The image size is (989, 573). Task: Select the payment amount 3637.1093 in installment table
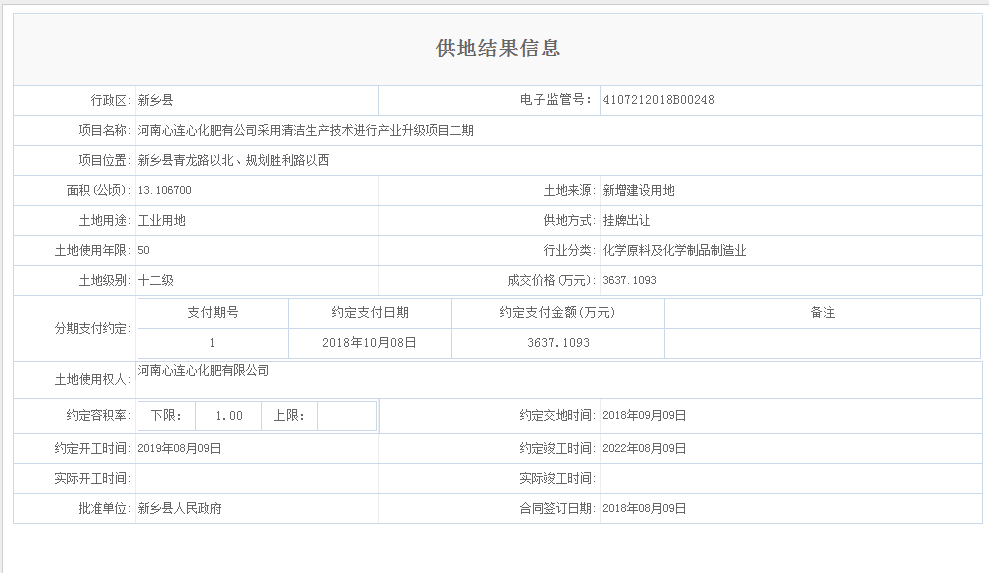pos(558,343)
